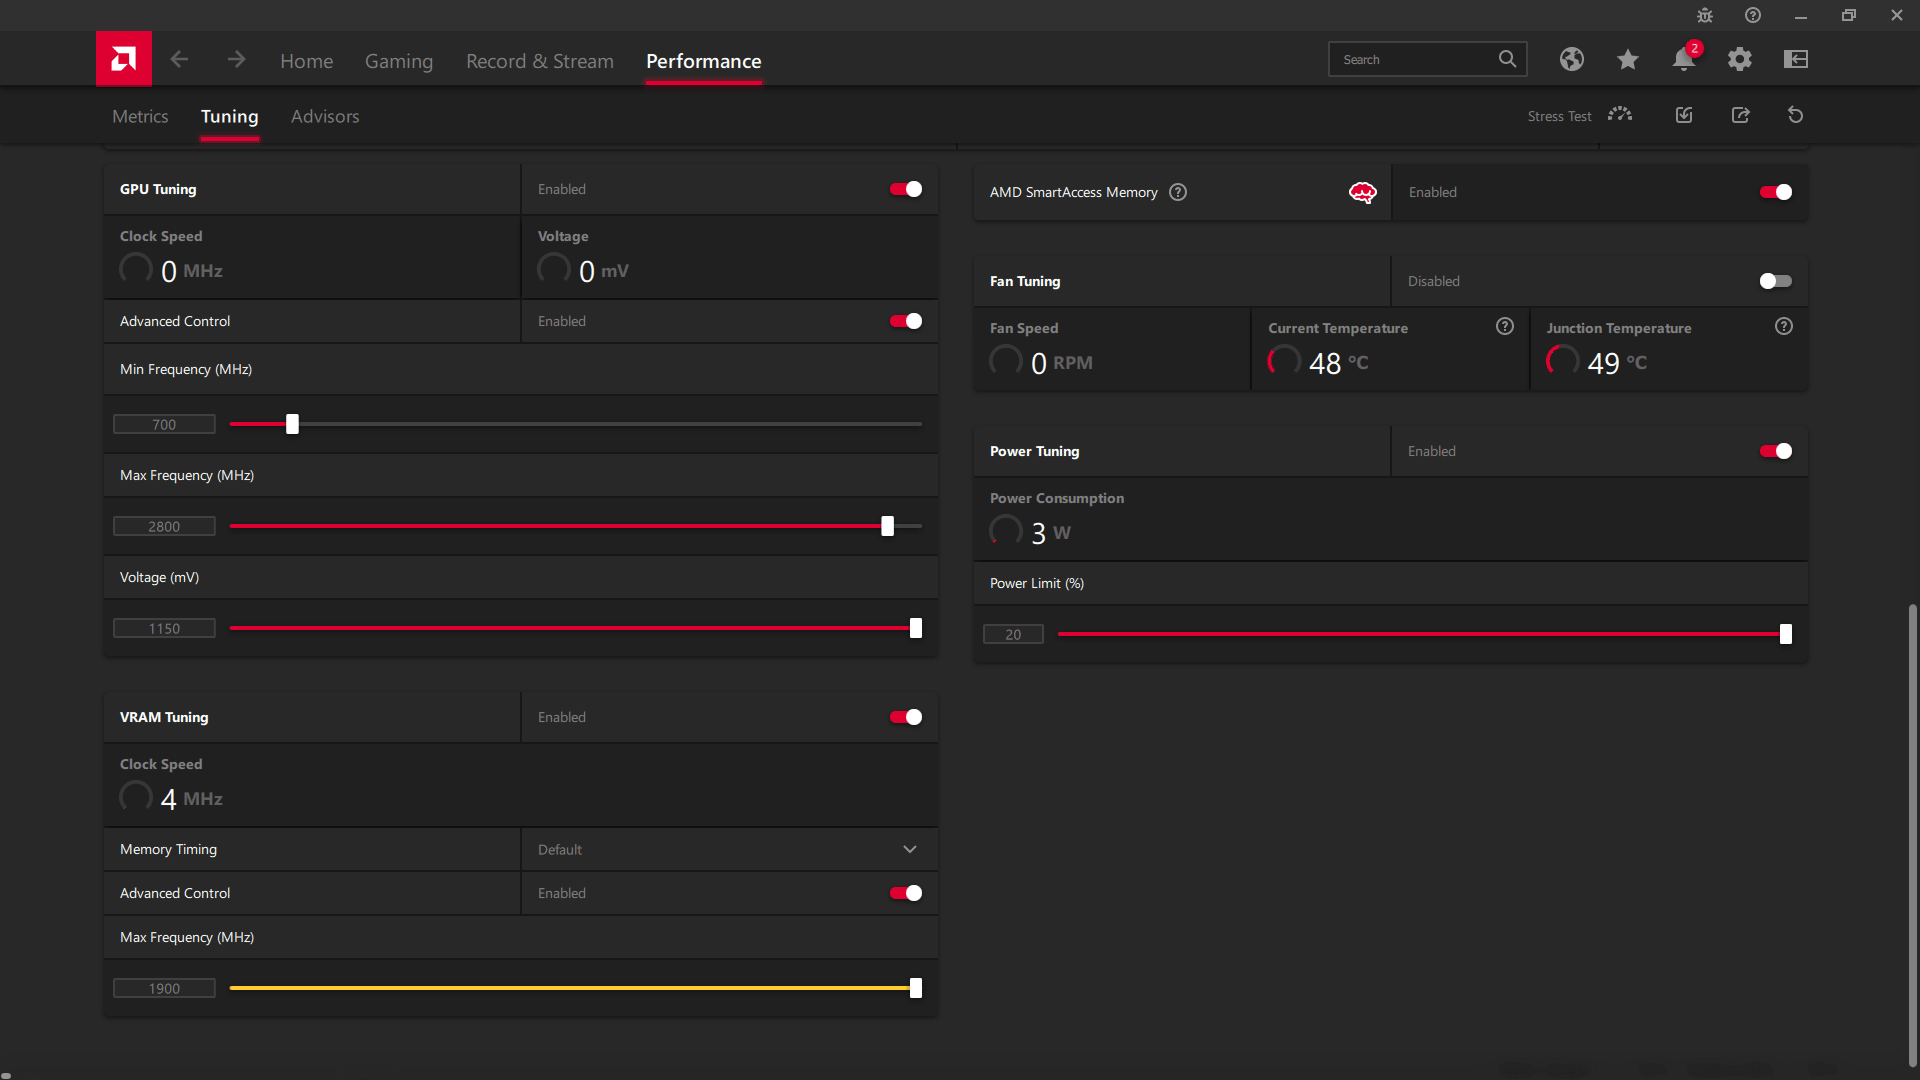The width and height of the screenshot is (1920, 1080).
Task: Disable the VRAM Tuning toggle
Action: 906,717
